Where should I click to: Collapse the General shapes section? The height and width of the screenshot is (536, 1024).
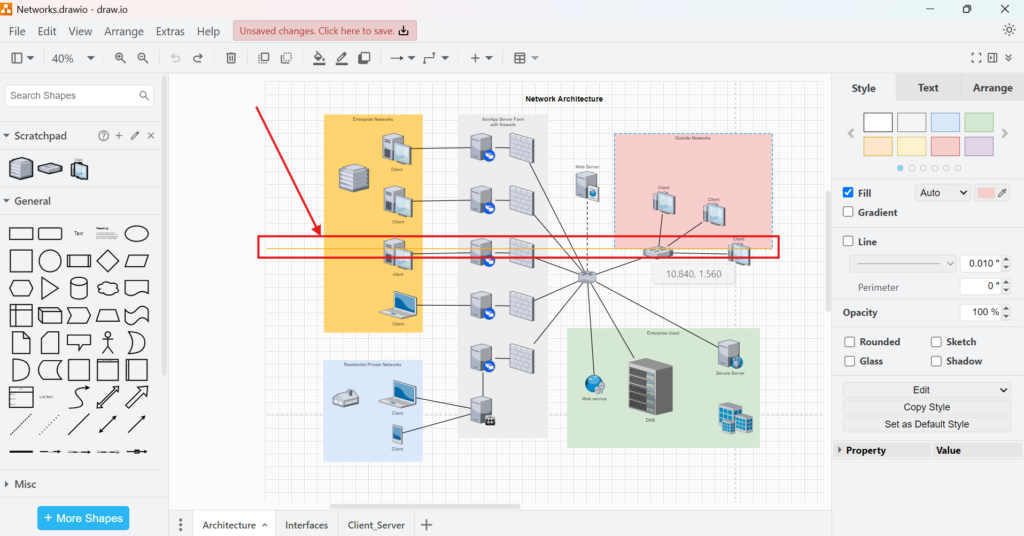point(32,201)
